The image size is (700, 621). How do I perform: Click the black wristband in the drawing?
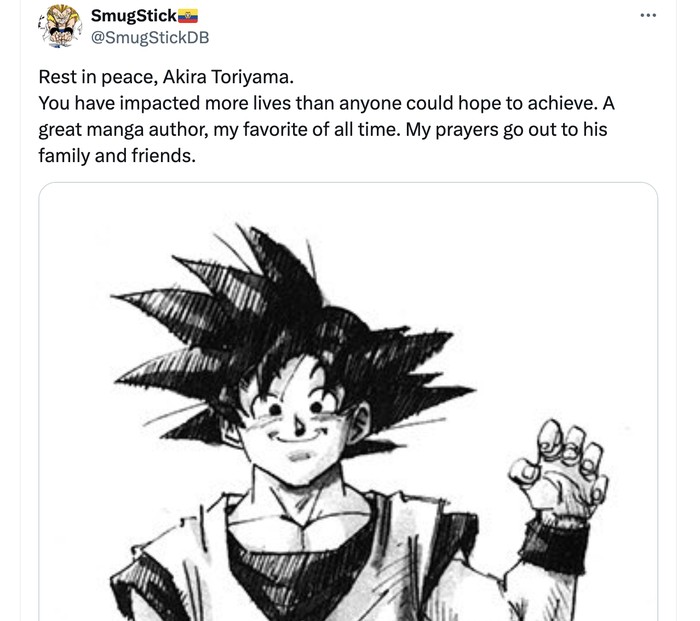point(554,546)
